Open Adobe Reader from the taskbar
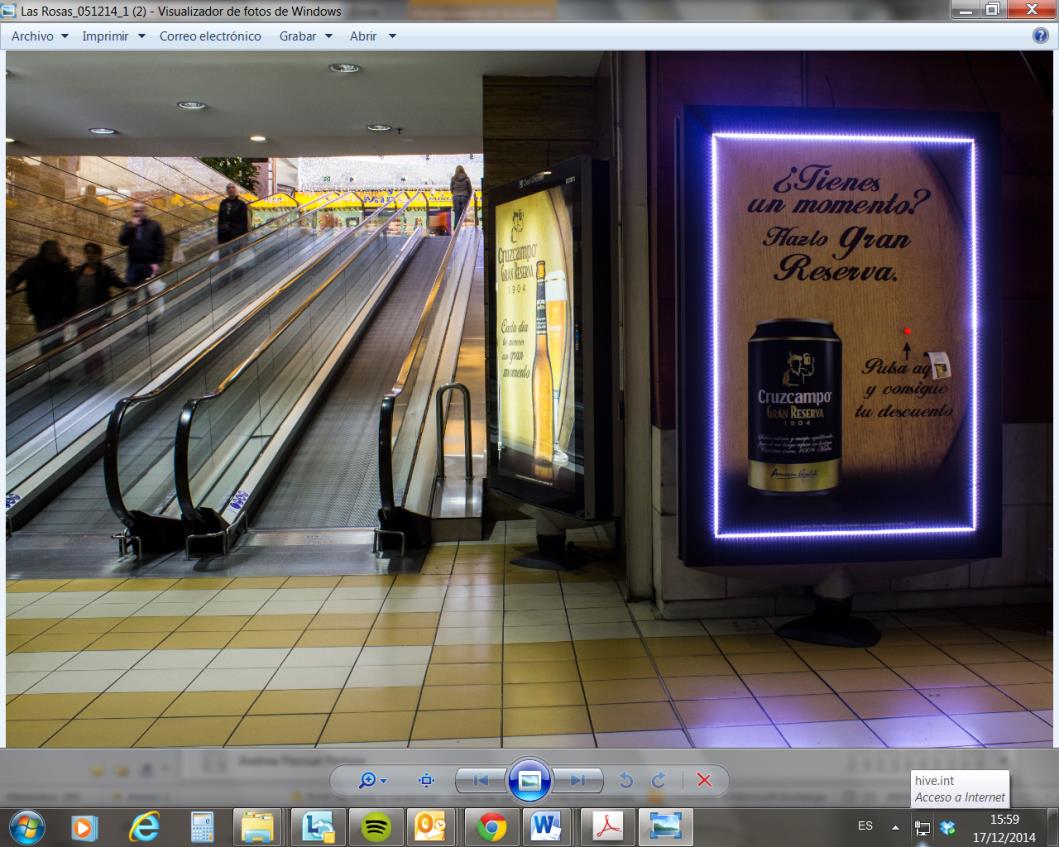This screenshot has width=1059, height=847. [607, 827]
